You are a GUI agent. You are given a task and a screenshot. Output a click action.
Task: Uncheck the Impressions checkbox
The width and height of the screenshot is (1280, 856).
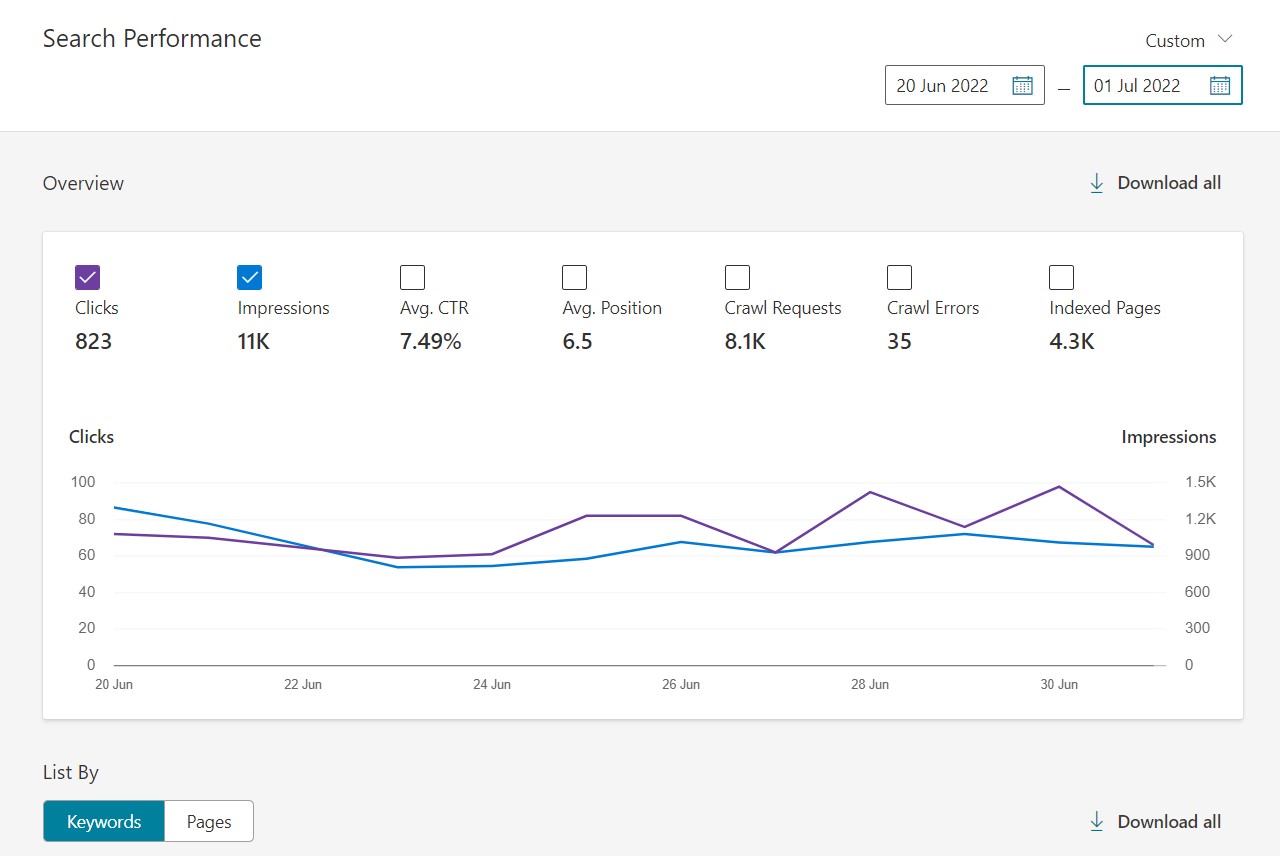[250, 277]
